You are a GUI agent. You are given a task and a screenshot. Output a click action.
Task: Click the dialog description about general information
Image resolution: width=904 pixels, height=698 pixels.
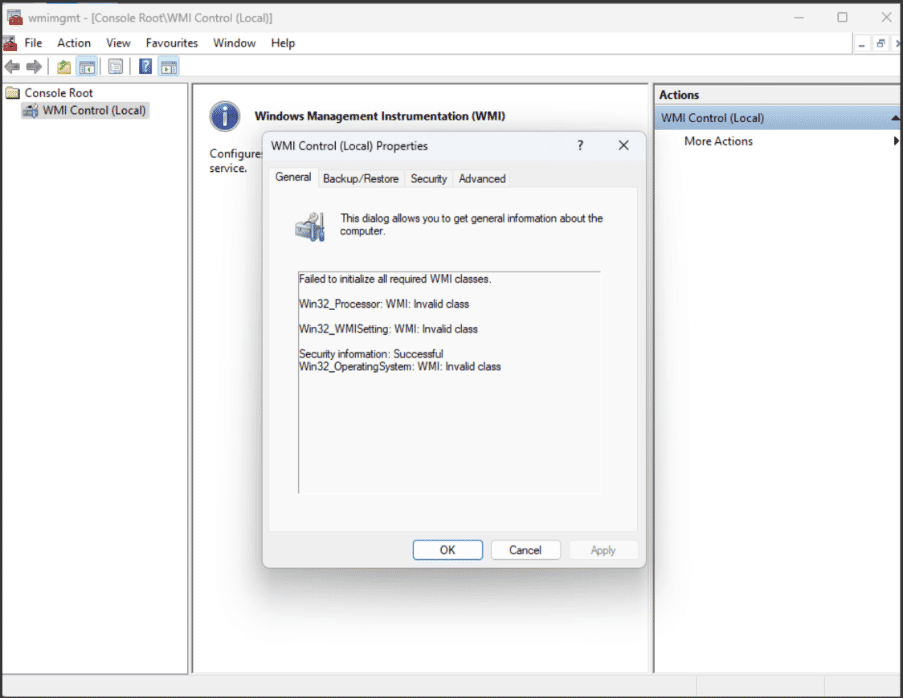tap(471, 224)
